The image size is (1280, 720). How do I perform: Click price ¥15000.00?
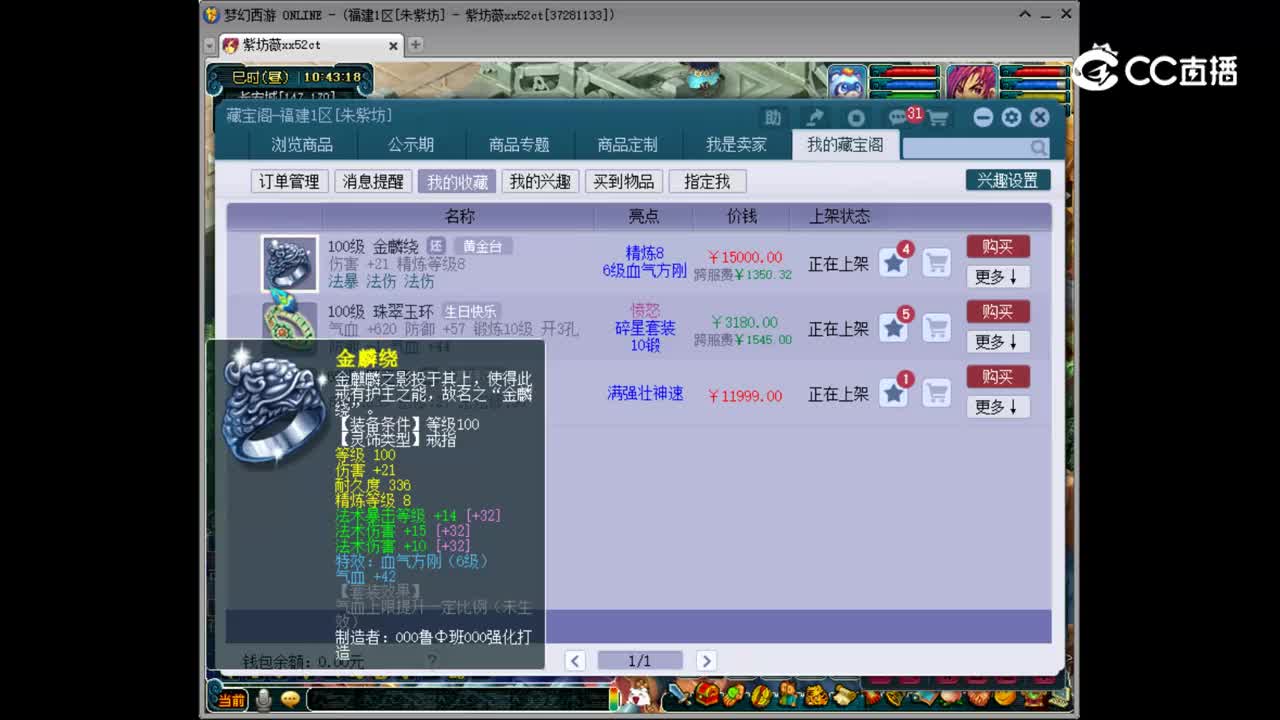click(745, 257)
